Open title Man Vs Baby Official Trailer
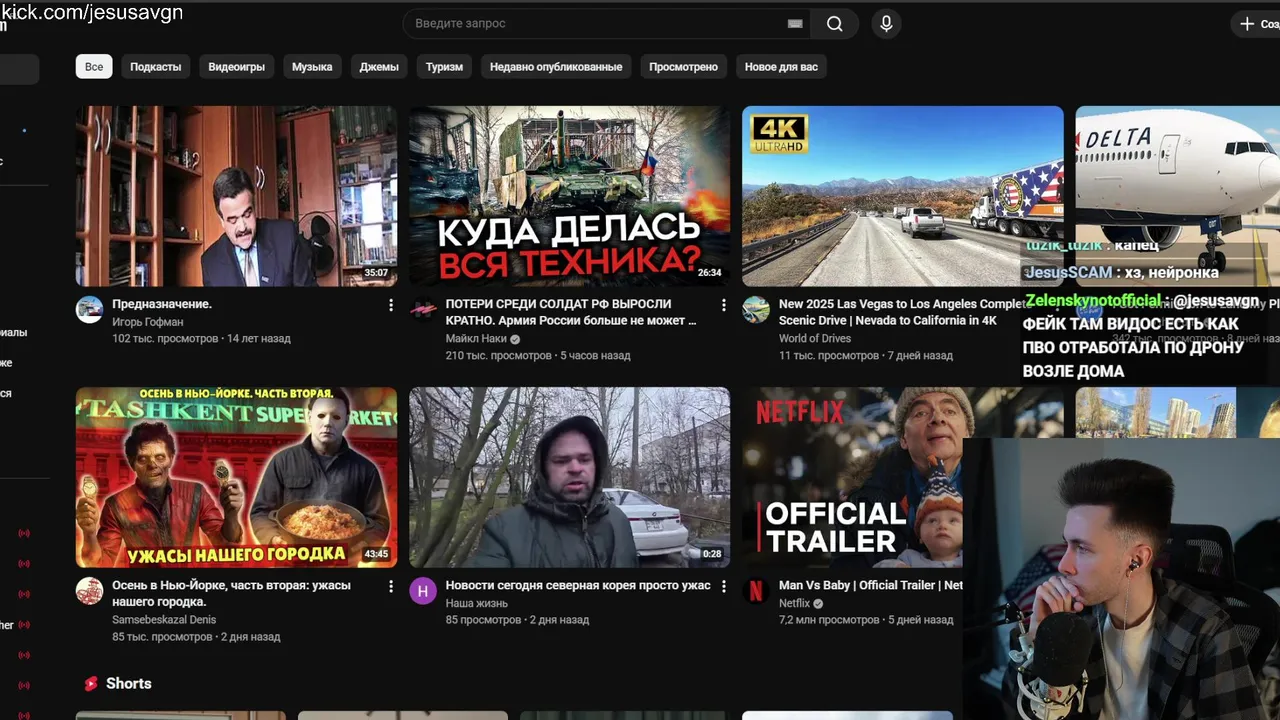 click(870, 585)
